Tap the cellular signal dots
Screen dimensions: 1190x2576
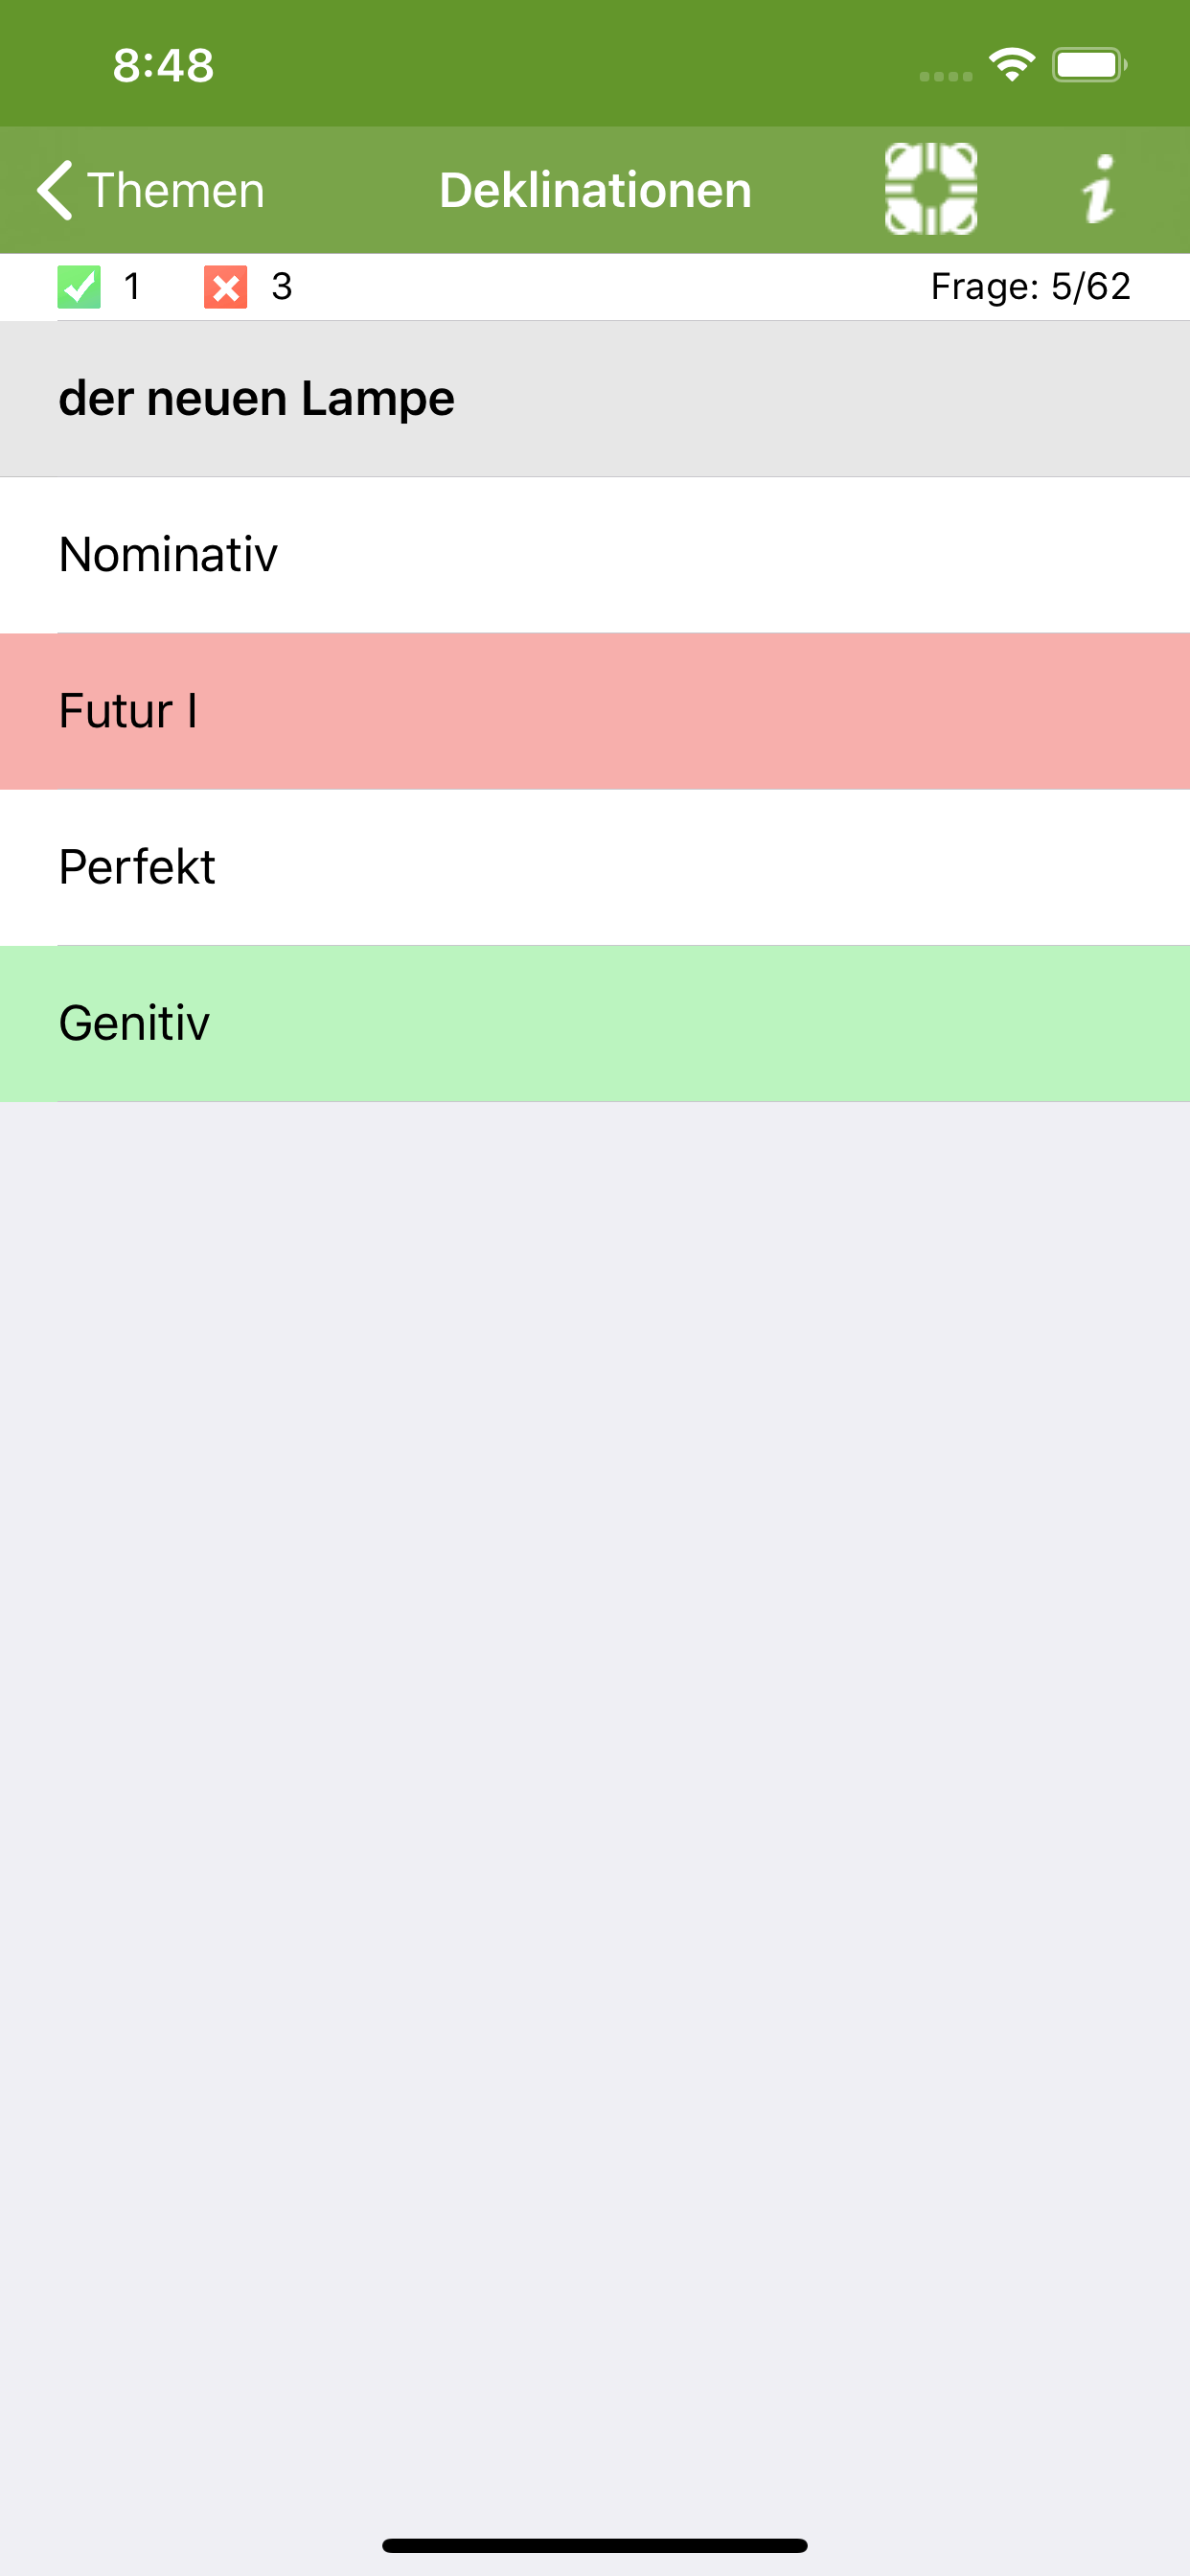point(945,76)
